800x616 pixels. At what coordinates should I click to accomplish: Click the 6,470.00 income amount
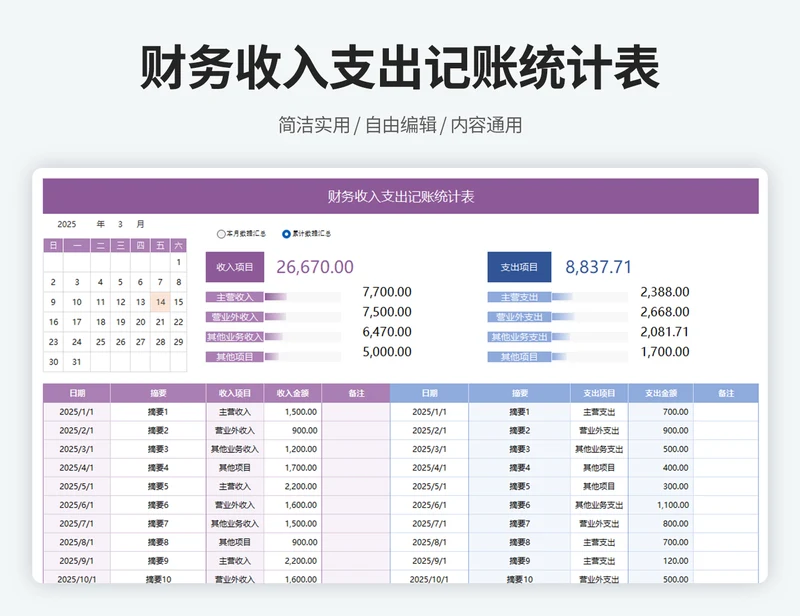coord(387,332)
